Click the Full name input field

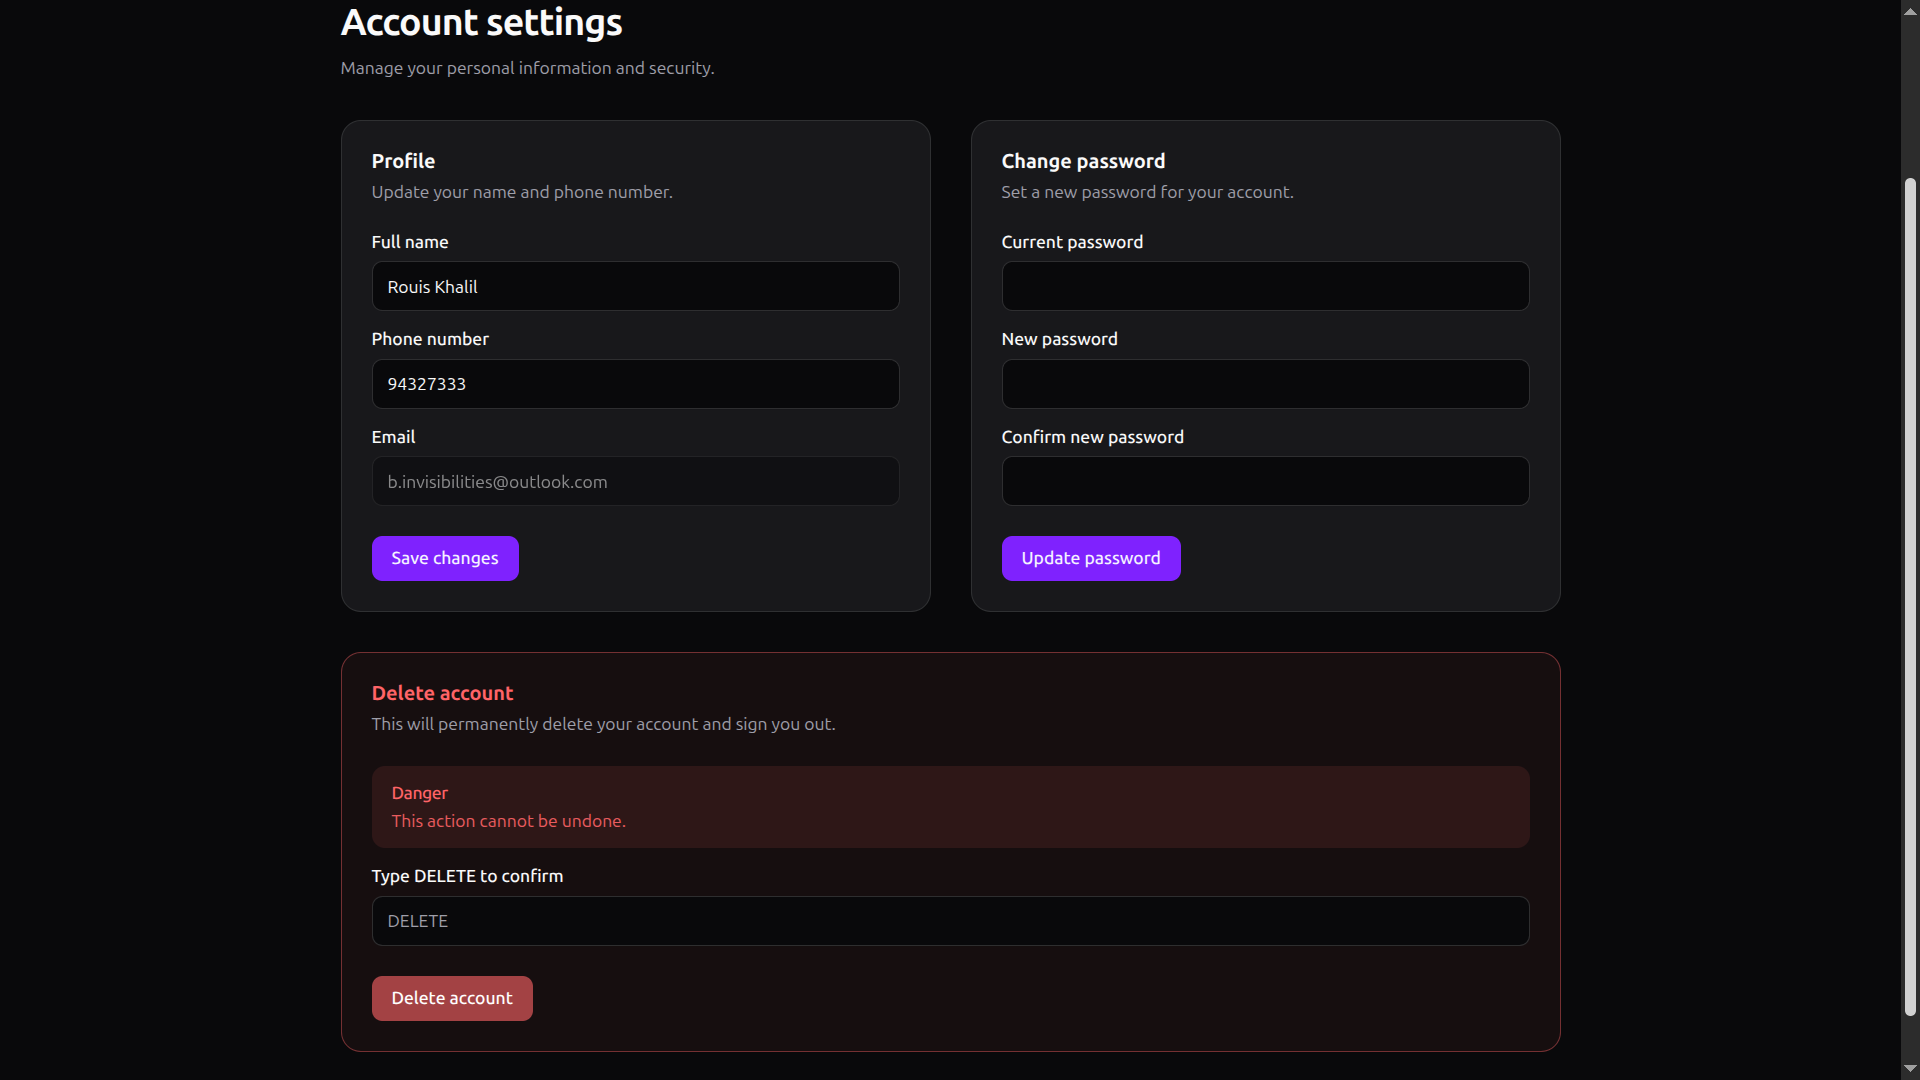point(635,287)
